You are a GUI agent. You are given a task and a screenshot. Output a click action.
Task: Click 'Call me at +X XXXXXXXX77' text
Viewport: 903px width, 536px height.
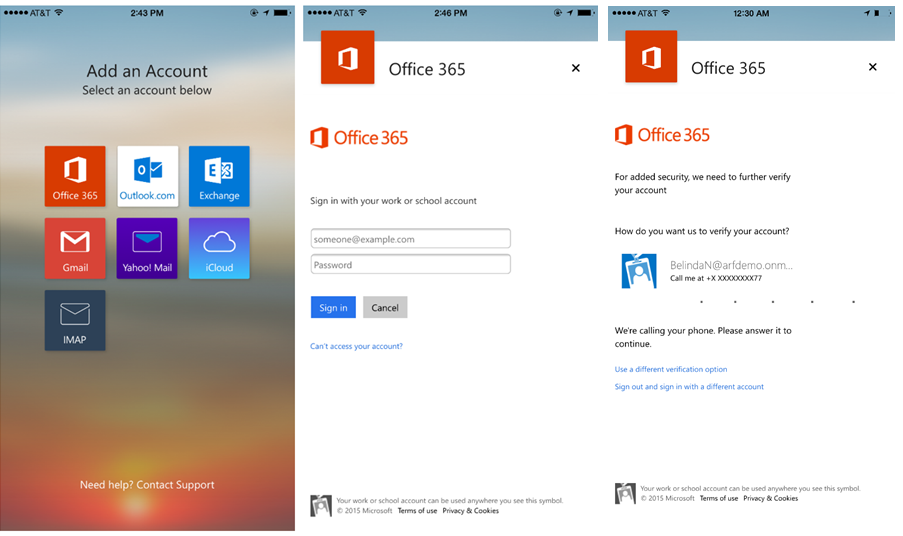pos(716,278)
